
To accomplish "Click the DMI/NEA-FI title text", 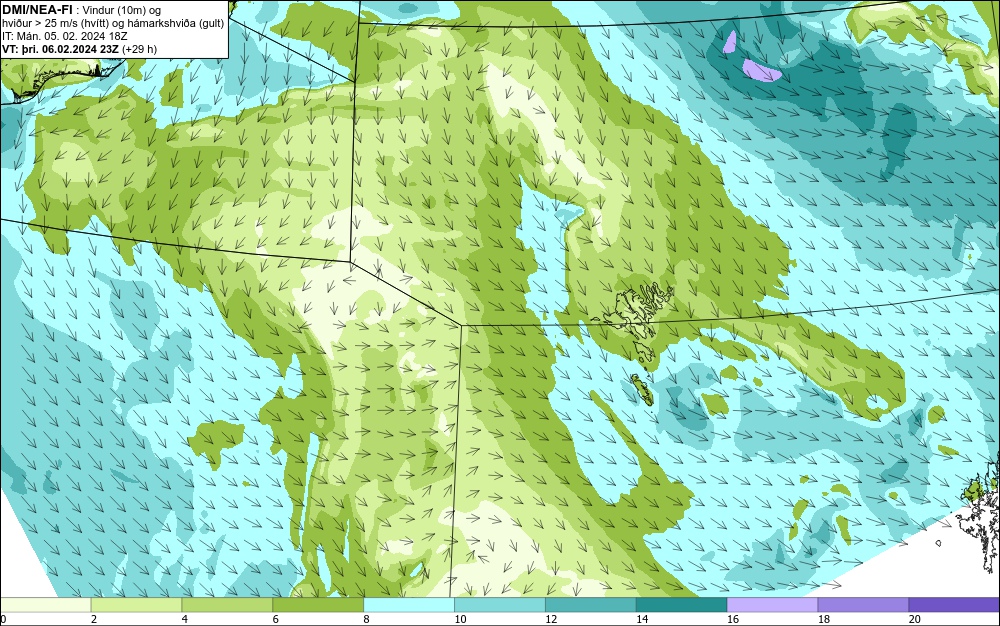I will point(37,9).
